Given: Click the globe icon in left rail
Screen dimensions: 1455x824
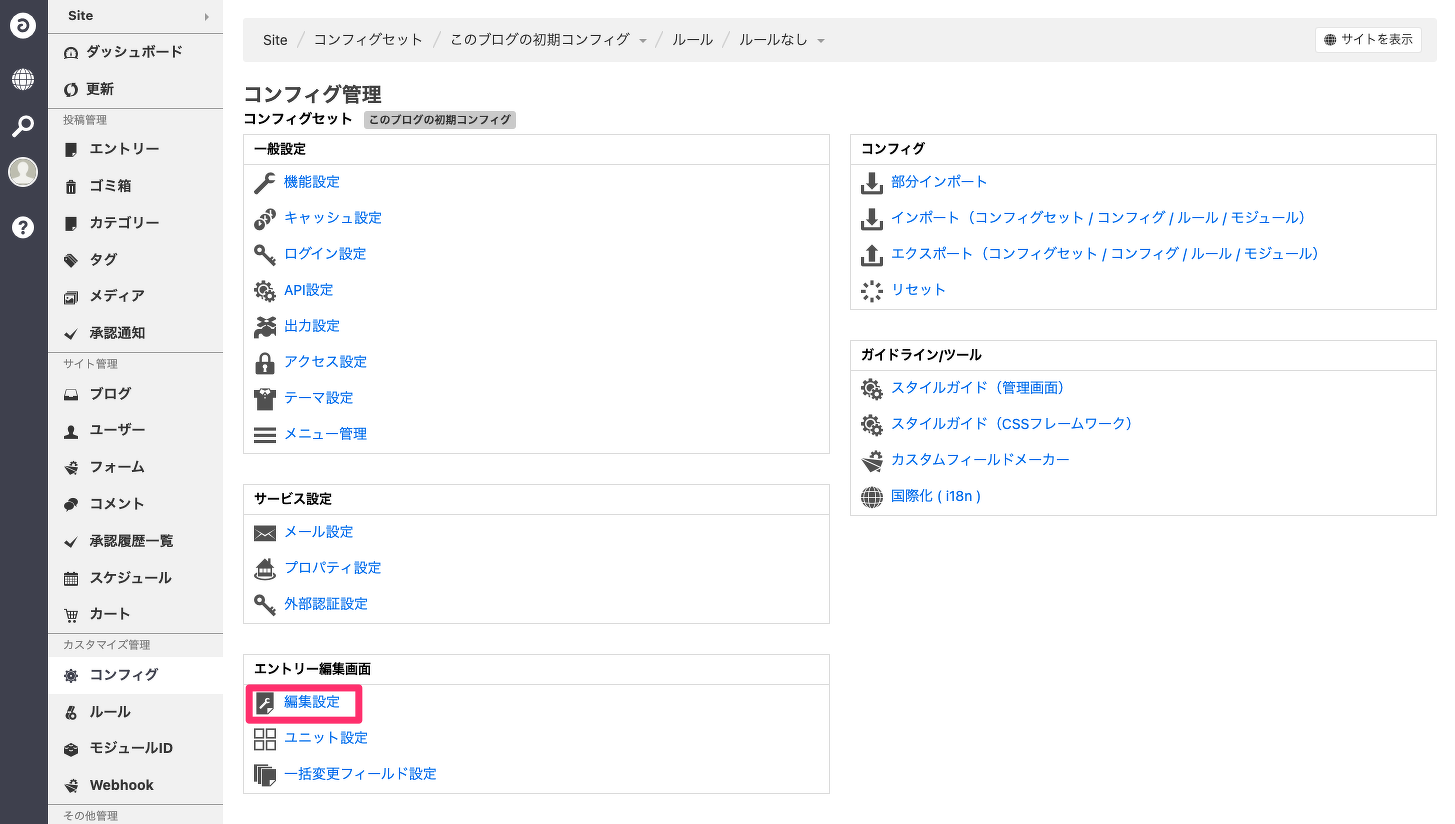Looking at the screenshot, I should tap(23, 80).
